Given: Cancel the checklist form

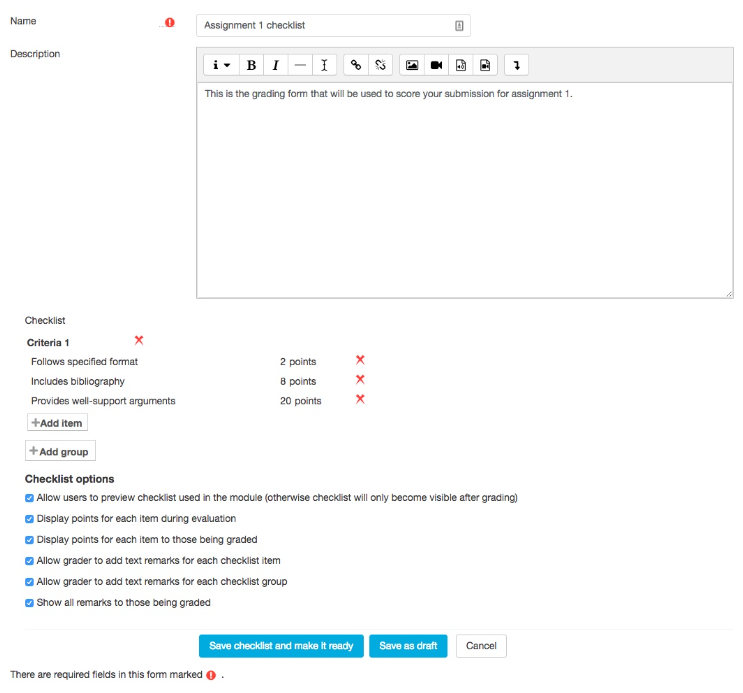Looking at the screenshot, I should coord(481,646).
